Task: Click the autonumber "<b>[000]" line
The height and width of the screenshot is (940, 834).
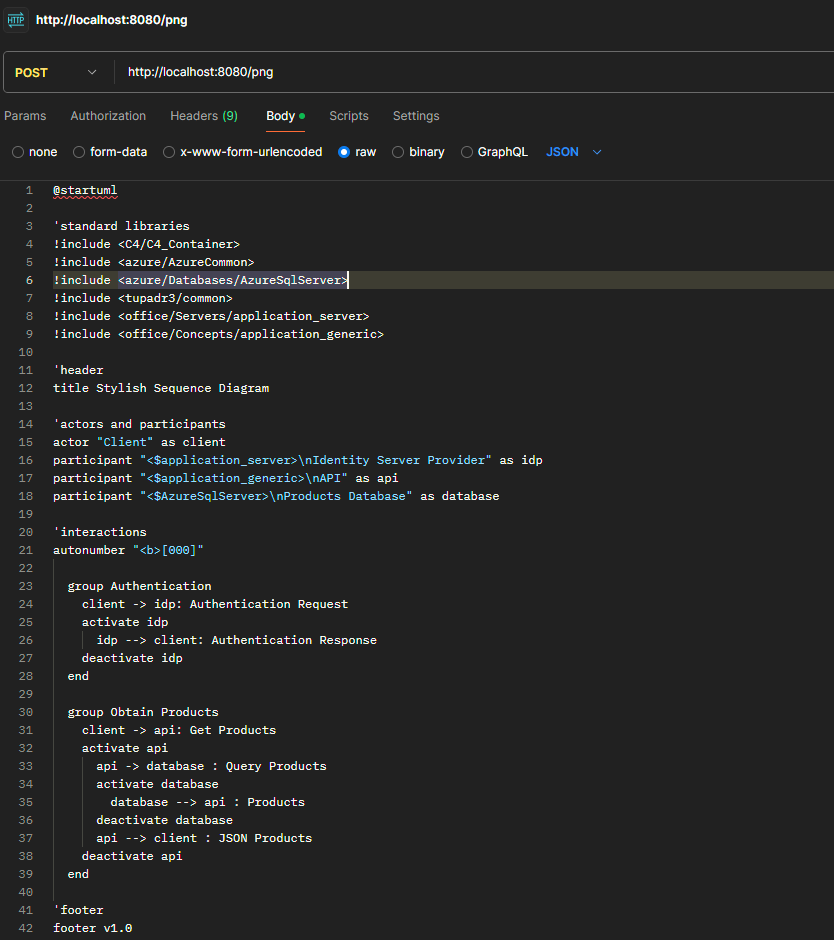Action: pos(128,550)
